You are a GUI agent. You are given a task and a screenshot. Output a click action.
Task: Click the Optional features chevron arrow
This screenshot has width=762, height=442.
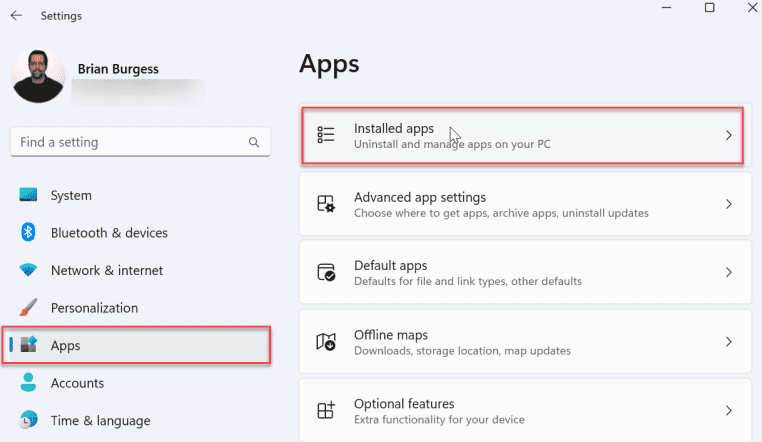[729, 410]
